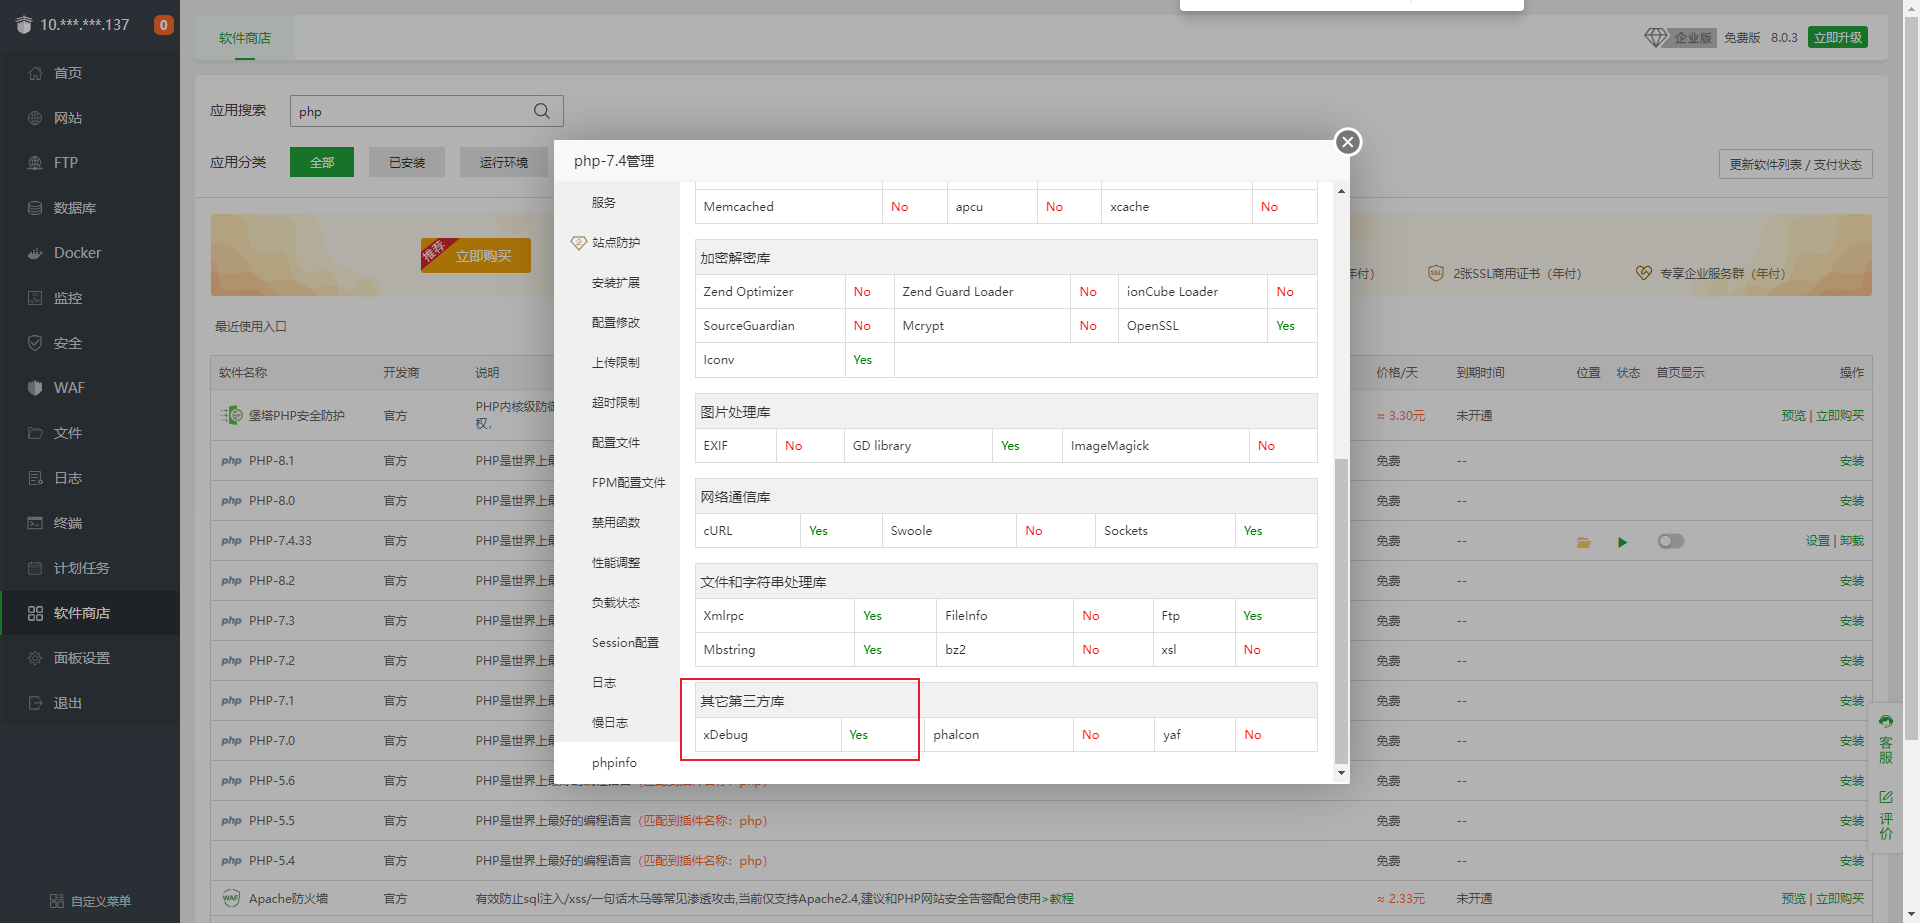Click the orange notification badge showing 0
The image size is (1920, 923).
(x=163, y=24)
